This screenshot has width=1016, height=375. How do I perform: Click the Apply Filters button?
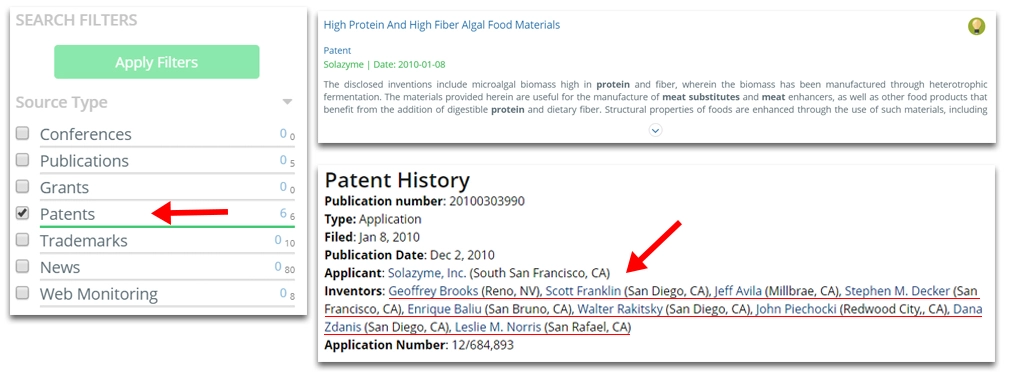click(x=157, y=62)
